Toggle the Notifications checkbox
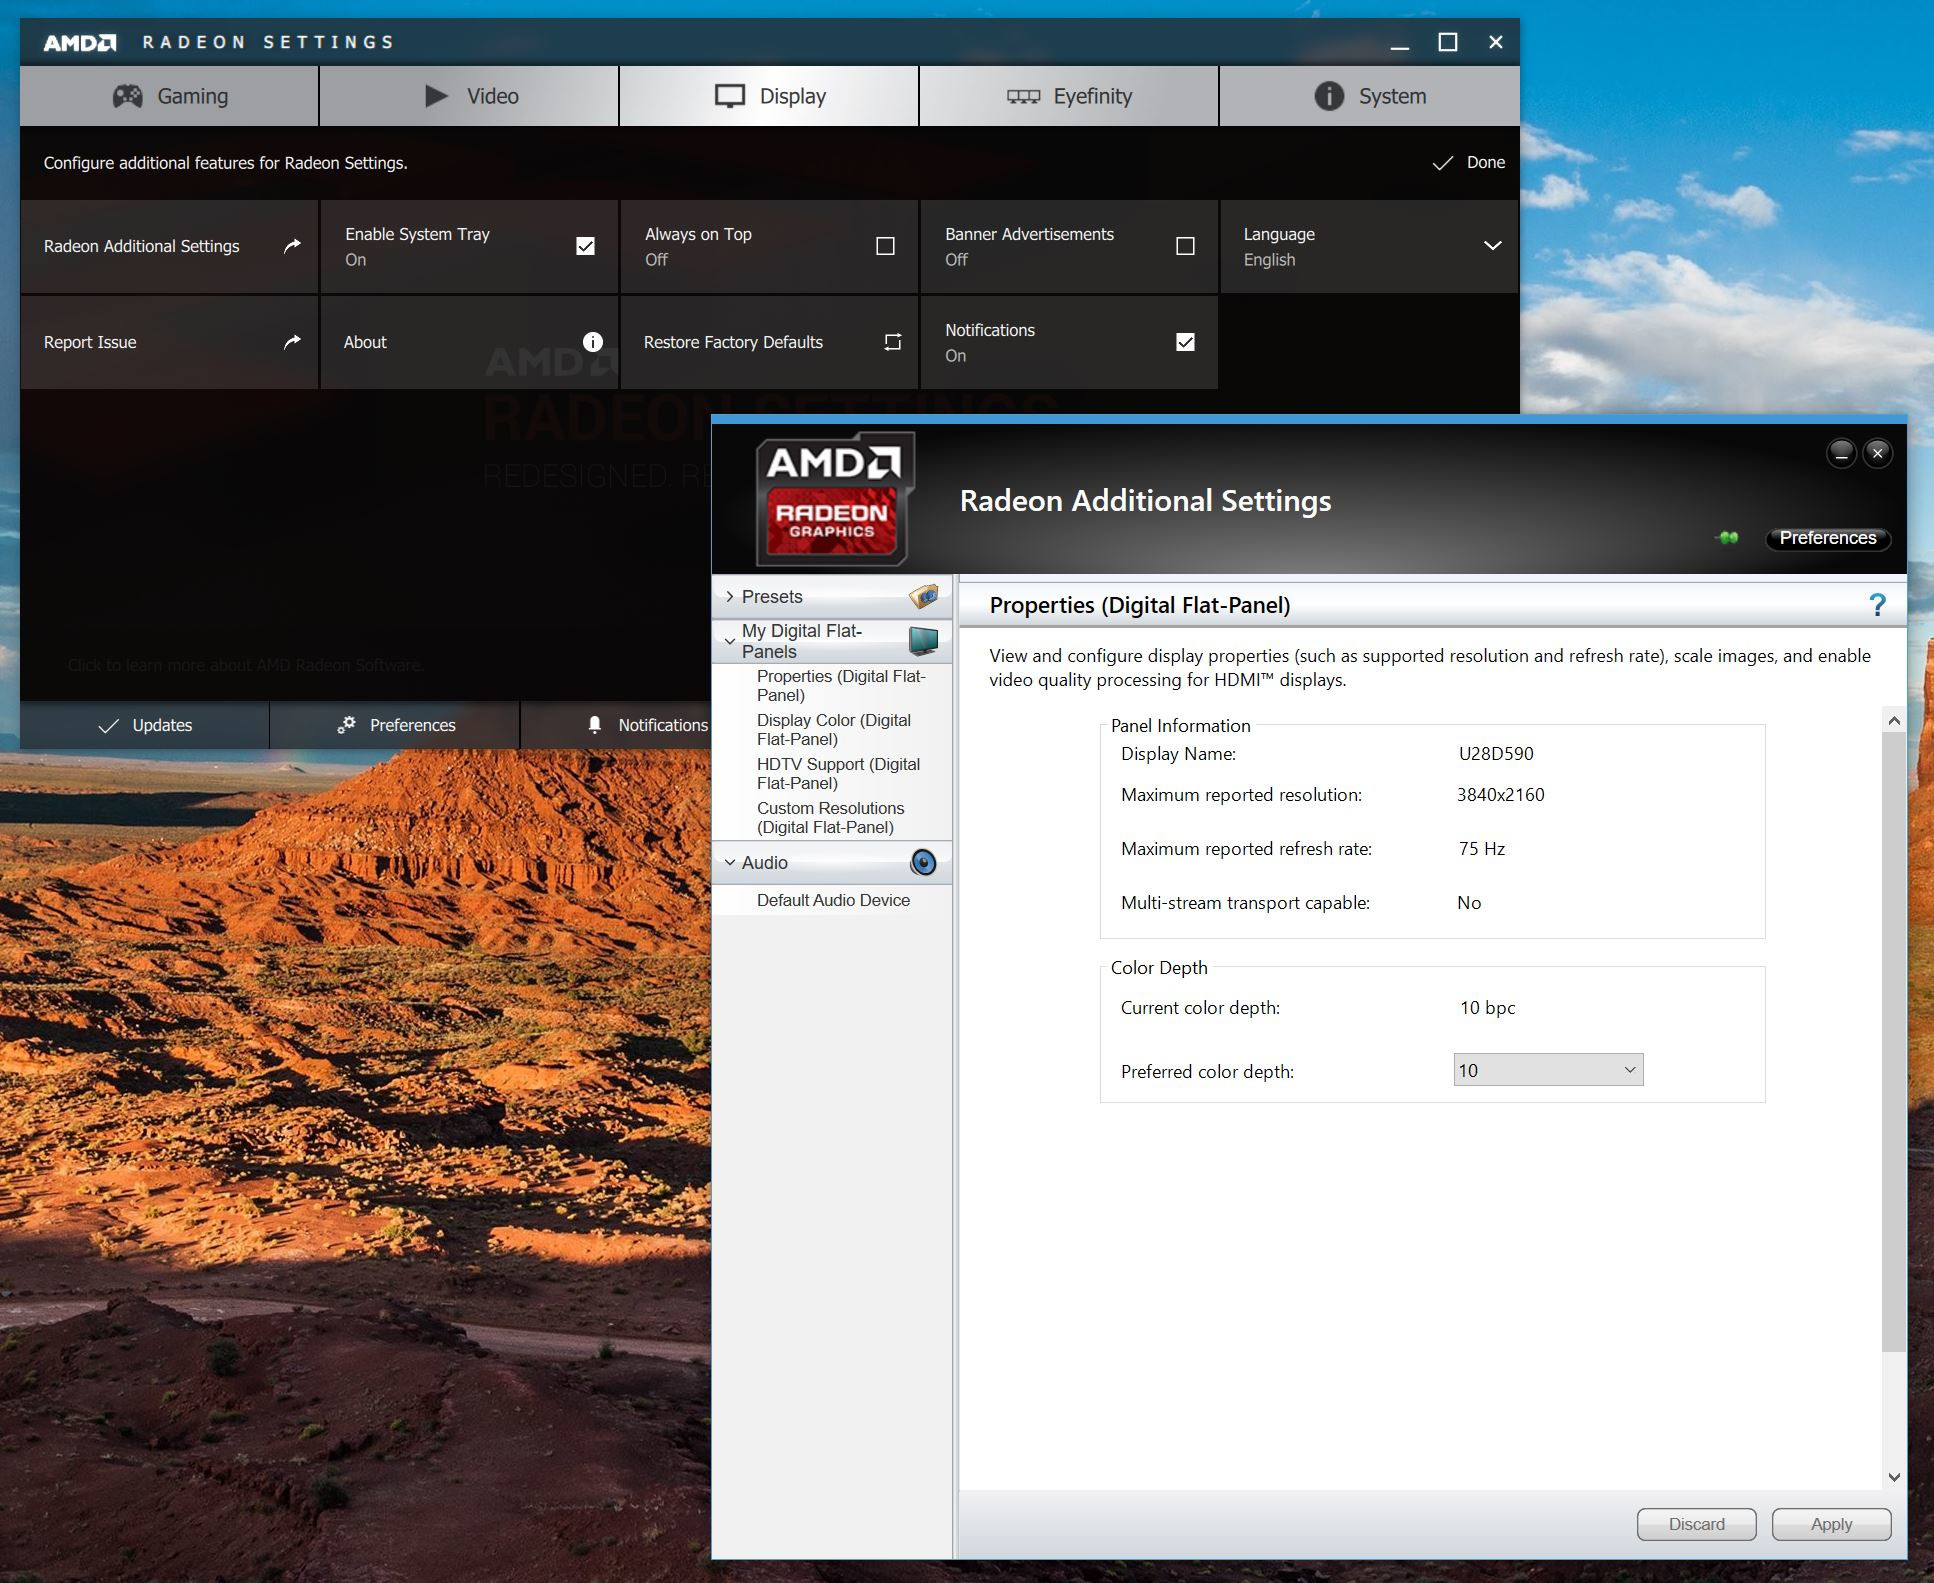The height and width of the screenshot is (1583, 1934). coord(1185,342)
